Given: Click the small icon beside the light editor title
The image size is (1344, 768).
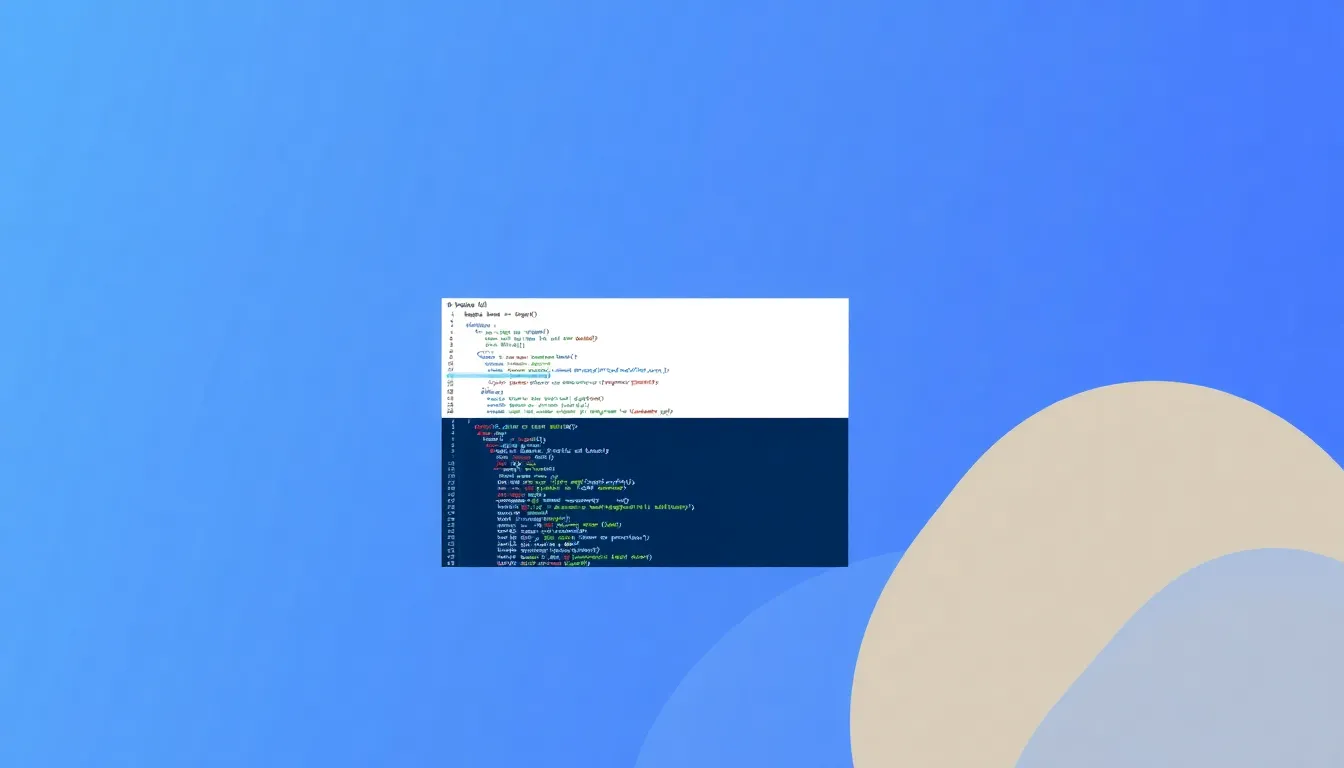Looking at the screenshot, I should coord(450,304).
